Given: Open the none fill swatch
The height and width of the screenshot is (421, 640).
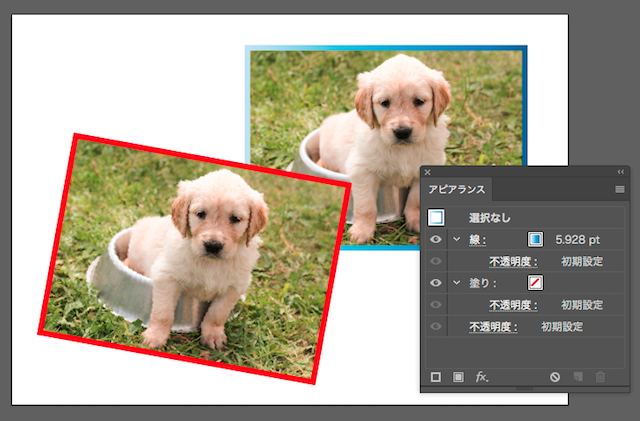Looking at the screenshot, I should 535,283.
